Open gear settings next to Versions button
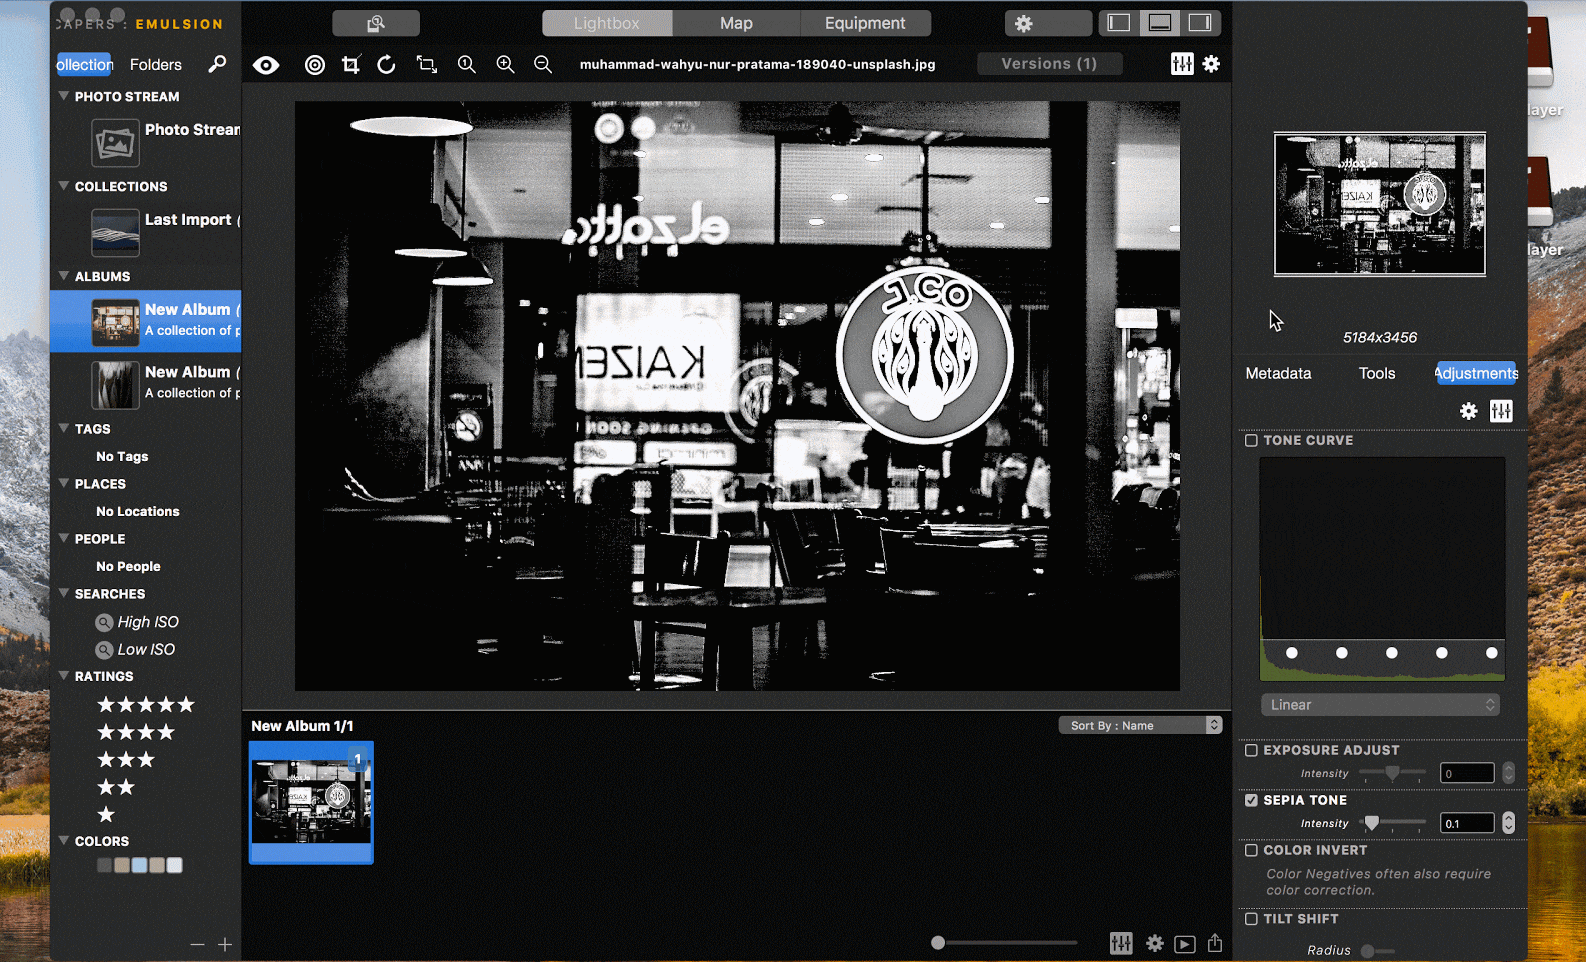 click(x=1211, y=64)
